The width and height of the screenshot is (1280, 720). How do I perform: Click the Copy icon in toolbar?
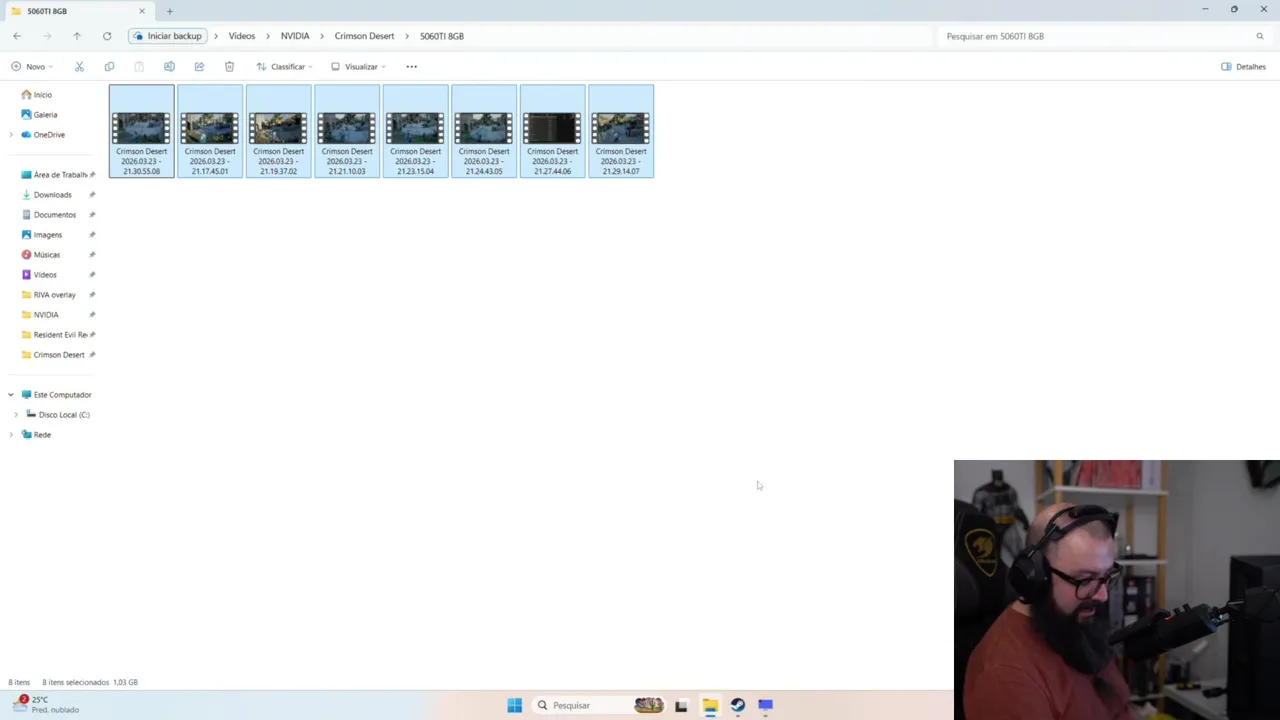pyautogui.click(x=109, y=67)
